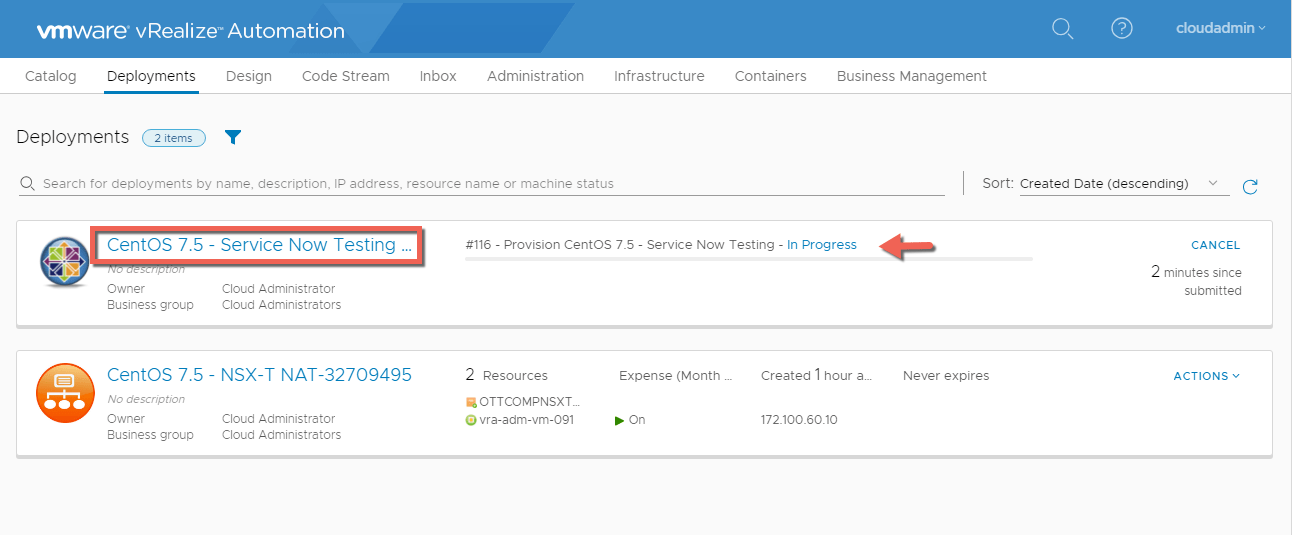
Task: Click the CentOS logo deployment icon
Action: [65, 262]
